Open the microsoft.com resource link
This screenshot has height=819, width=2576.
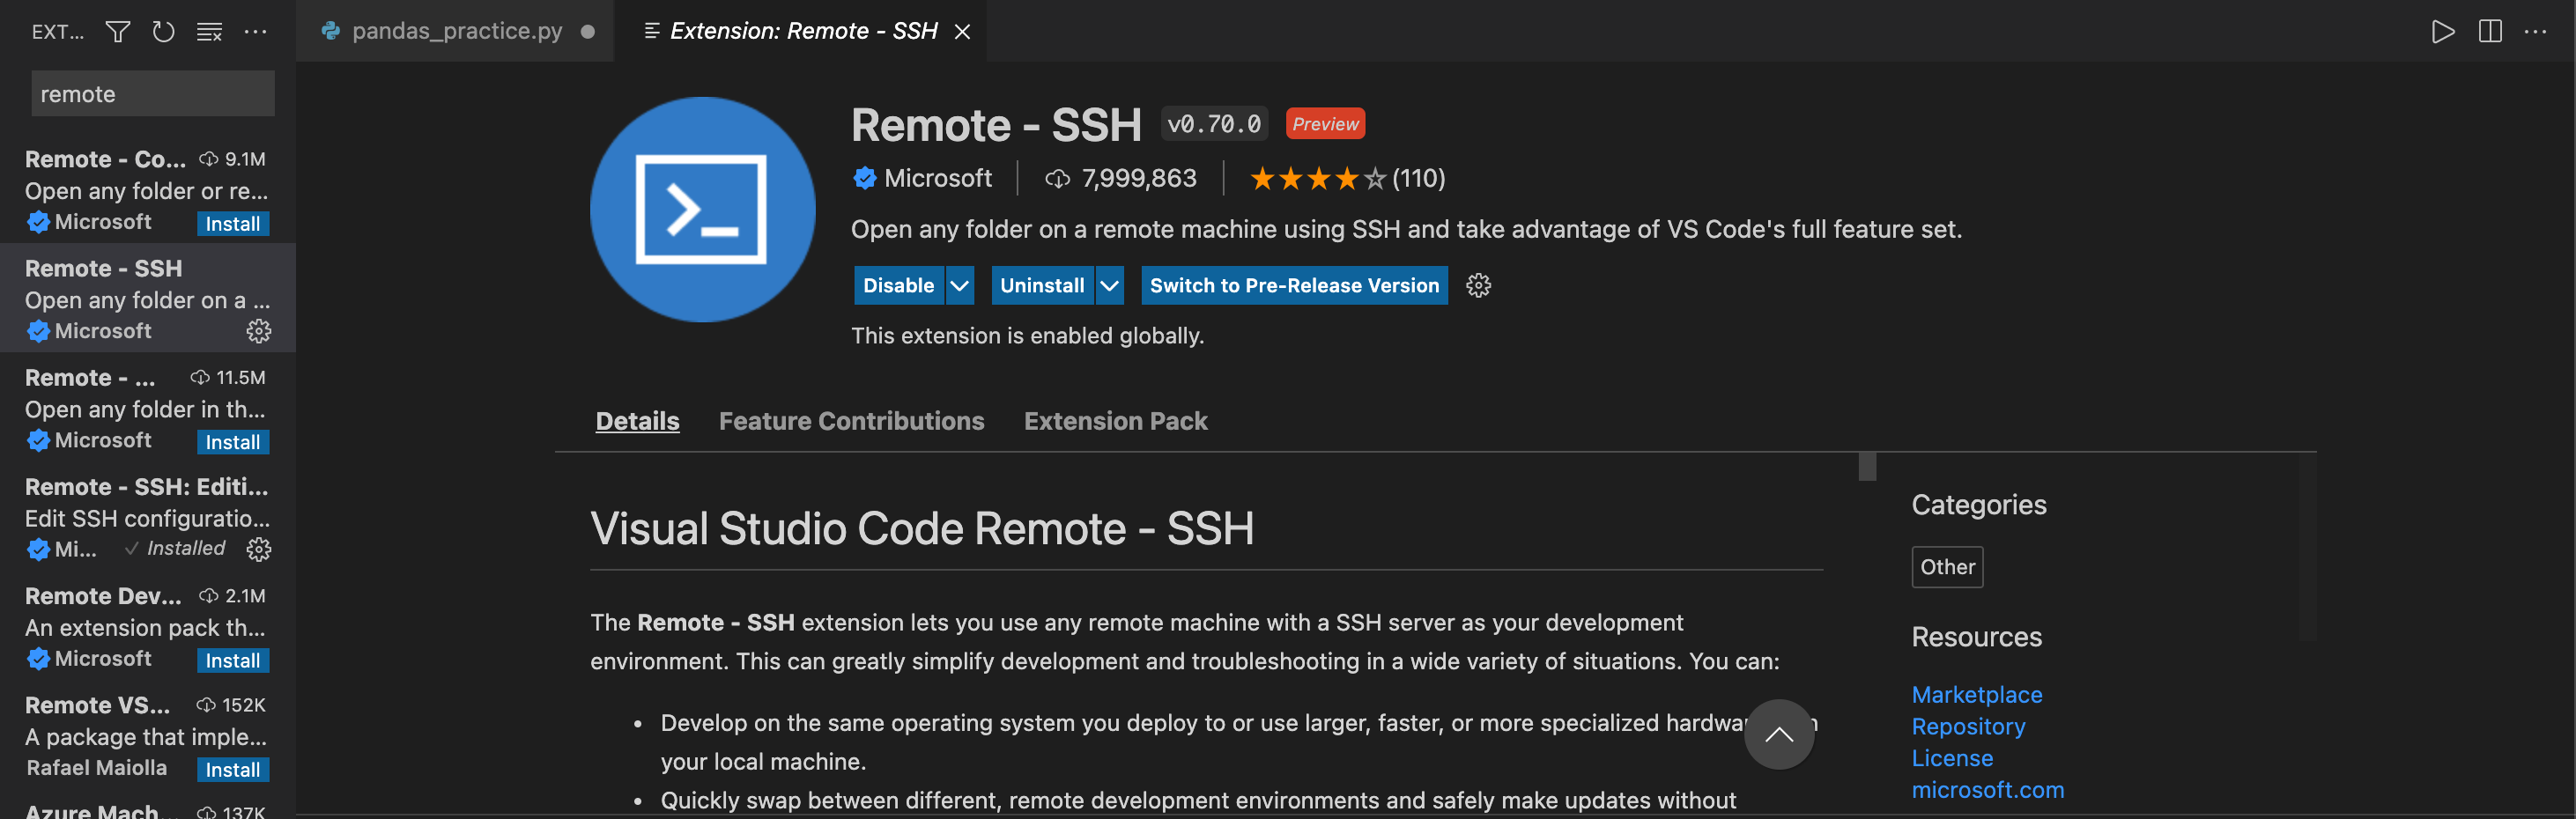(1987, 790)
